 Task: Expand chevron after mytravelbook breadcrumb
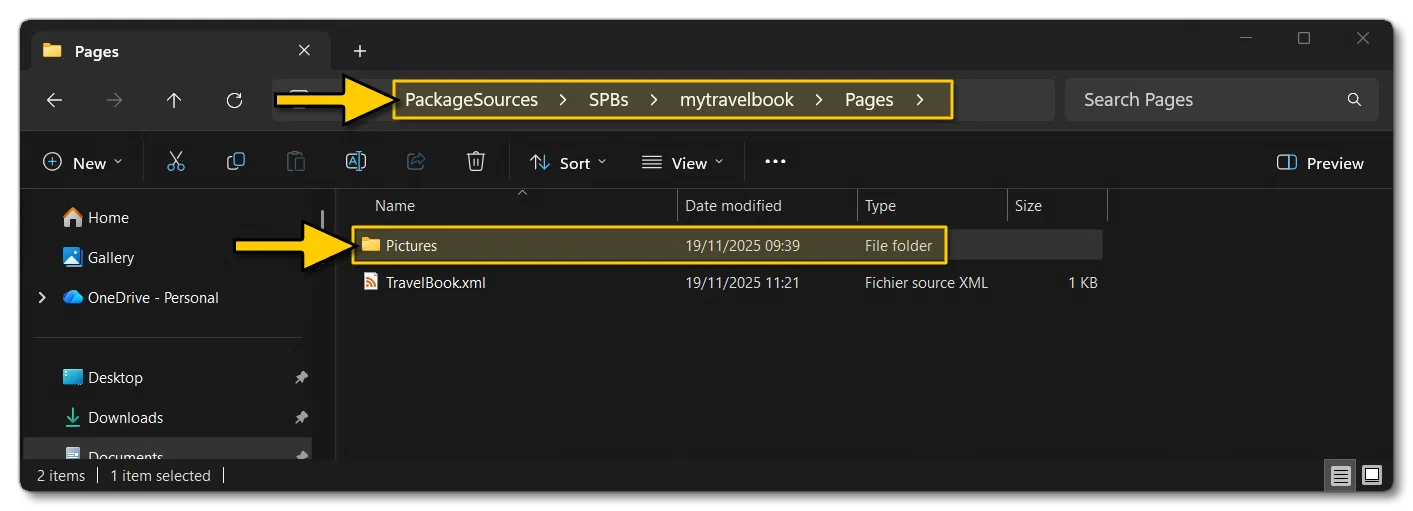tap(819, 100)
